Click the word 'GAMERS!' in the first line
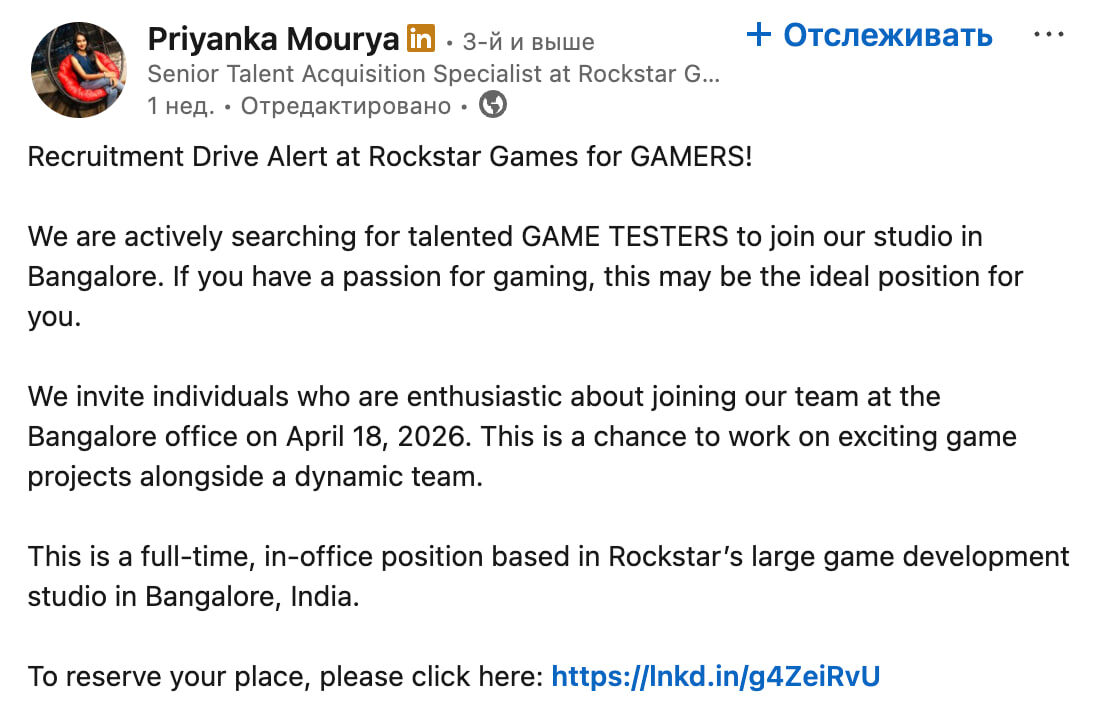1100x722 pixels. pos(691,156)
